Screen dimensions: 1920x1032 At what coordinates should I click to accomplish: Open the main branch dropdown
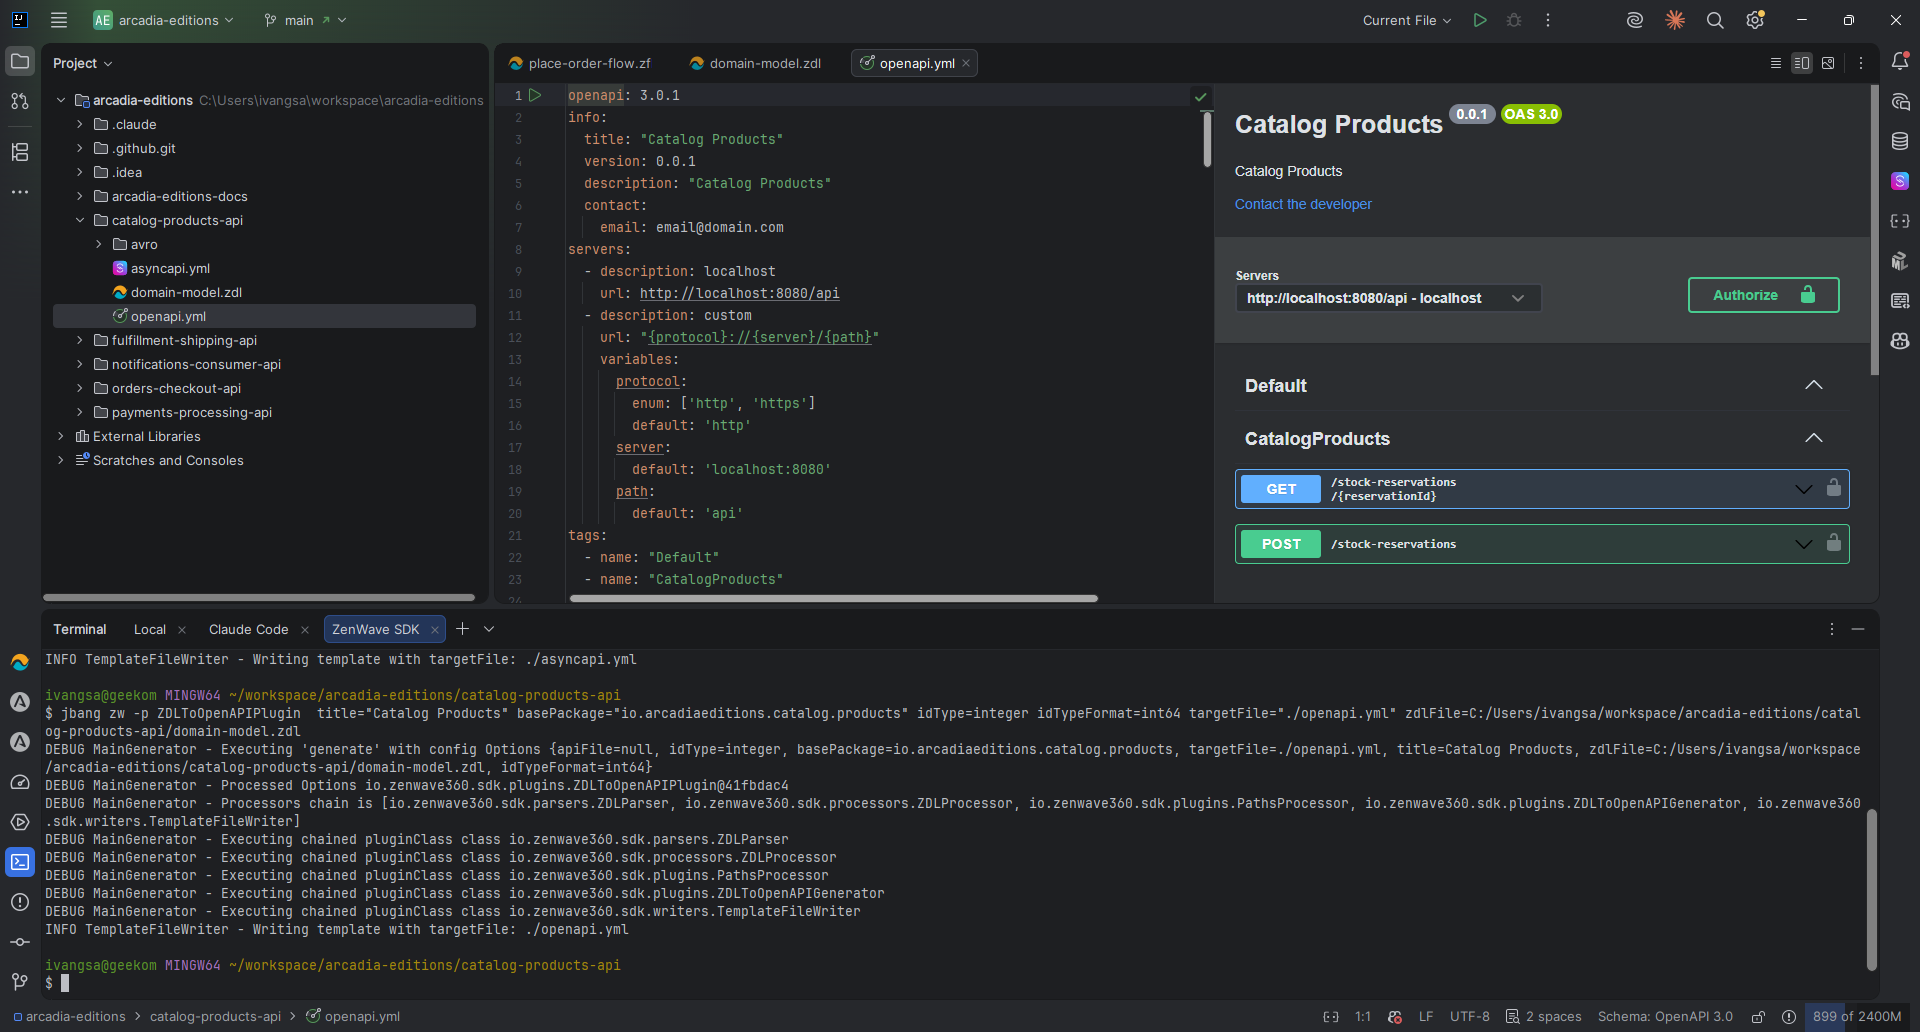click(x=305, y=20)
